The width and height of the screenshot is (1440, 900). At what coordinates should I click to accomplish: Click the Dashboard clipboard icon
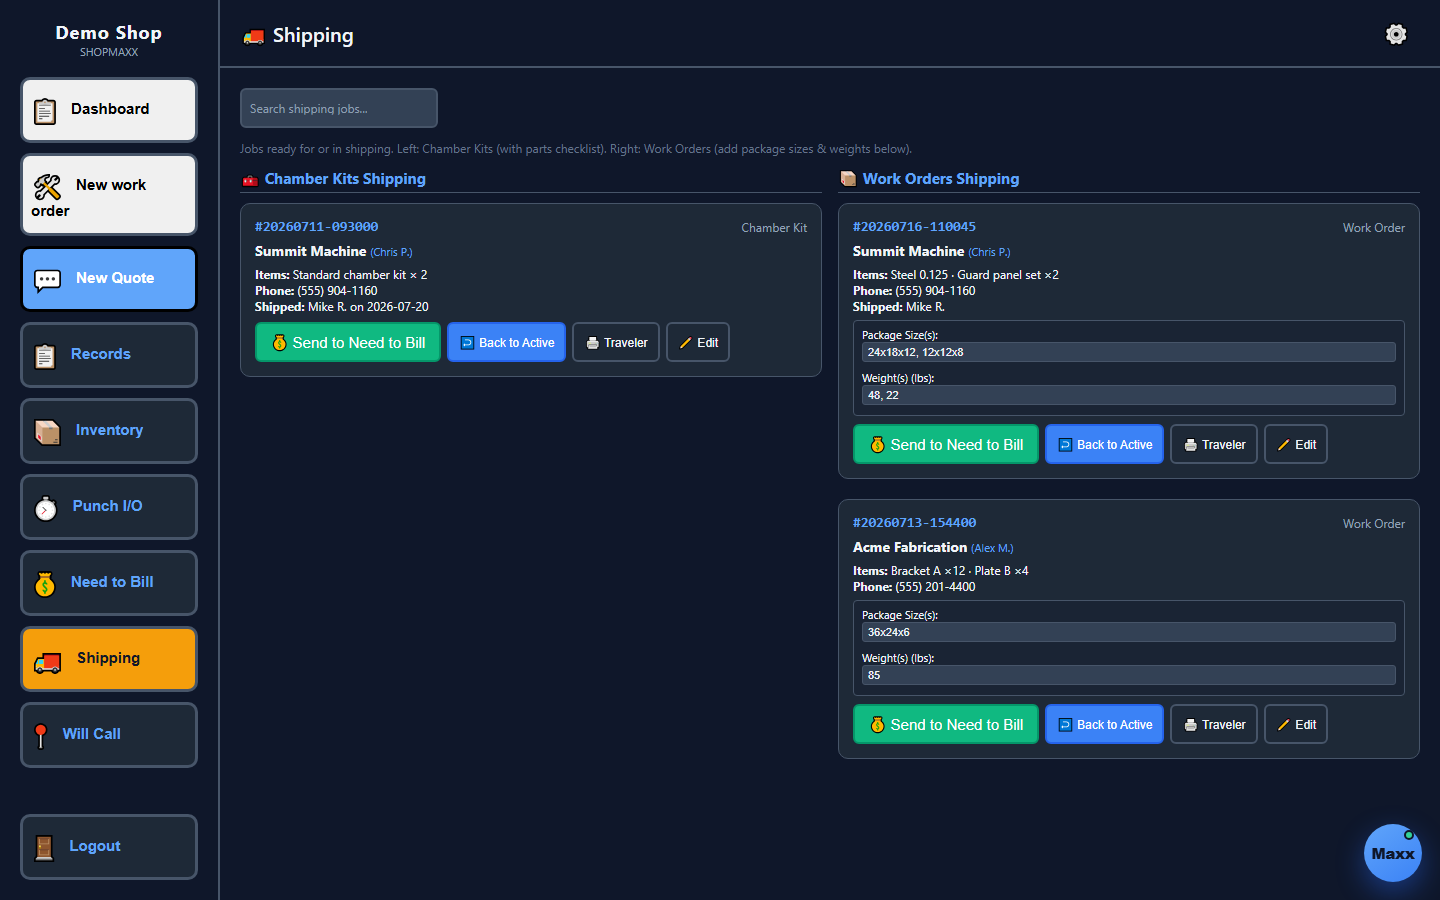coord(45,111)
